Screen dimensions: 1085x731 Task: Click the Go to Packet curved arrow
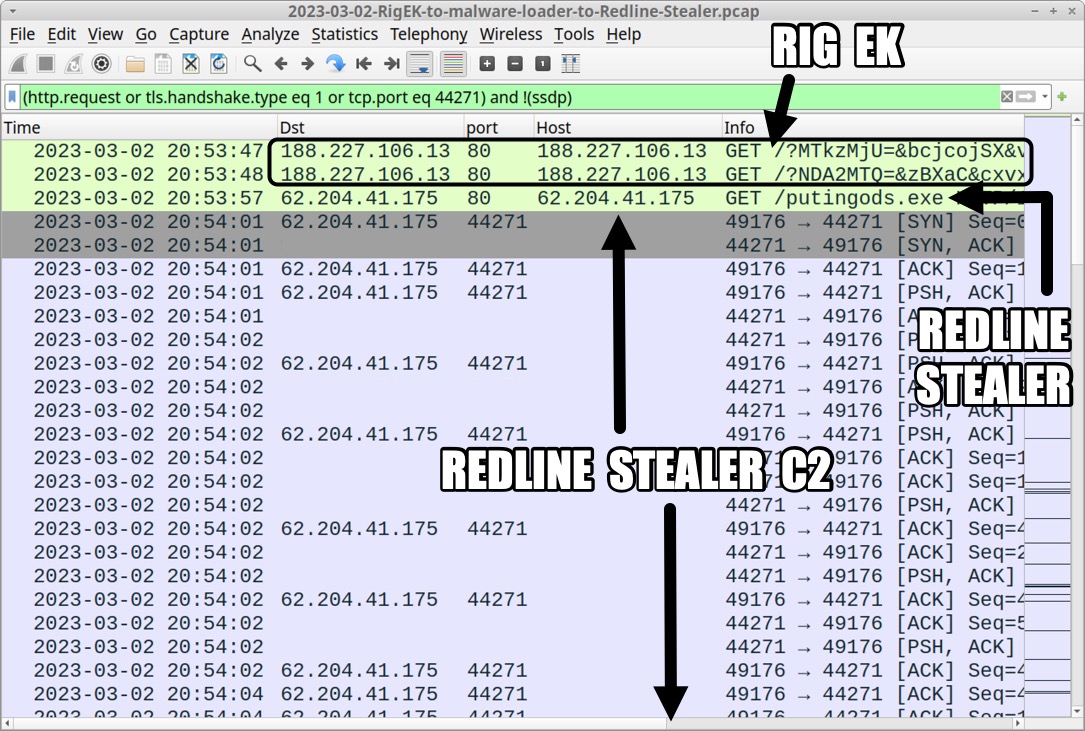336,64
